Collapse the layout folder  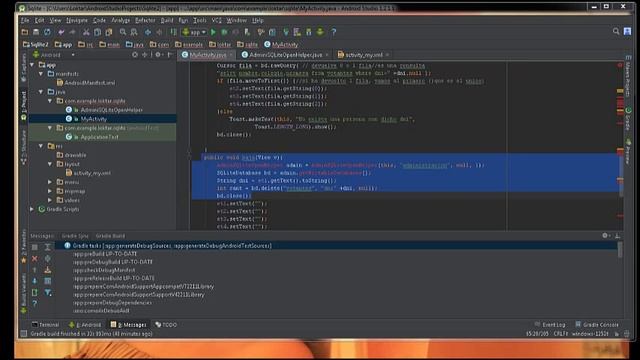coord(50,164)
